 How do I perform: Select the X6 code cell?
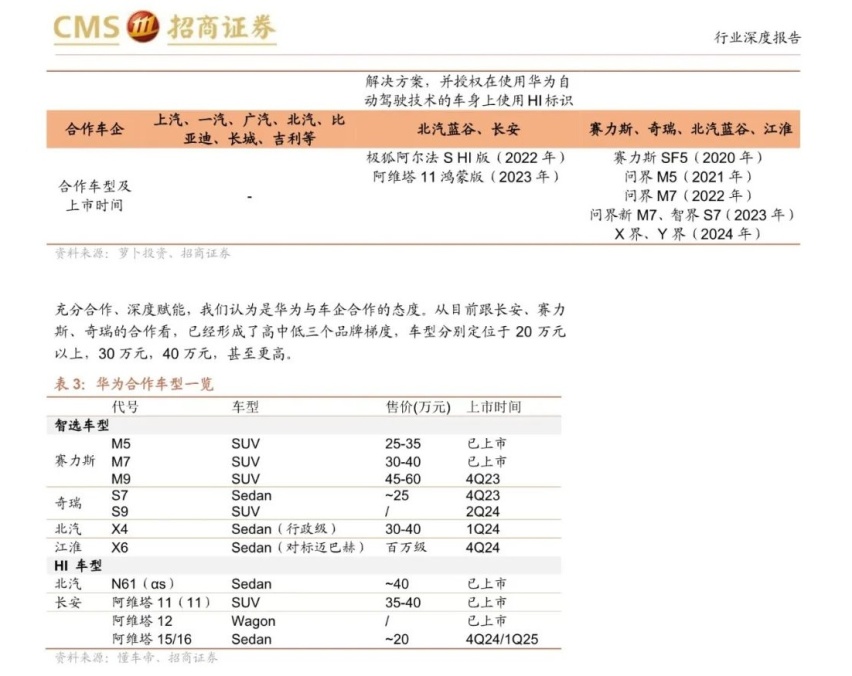click(x=120, y=548)
